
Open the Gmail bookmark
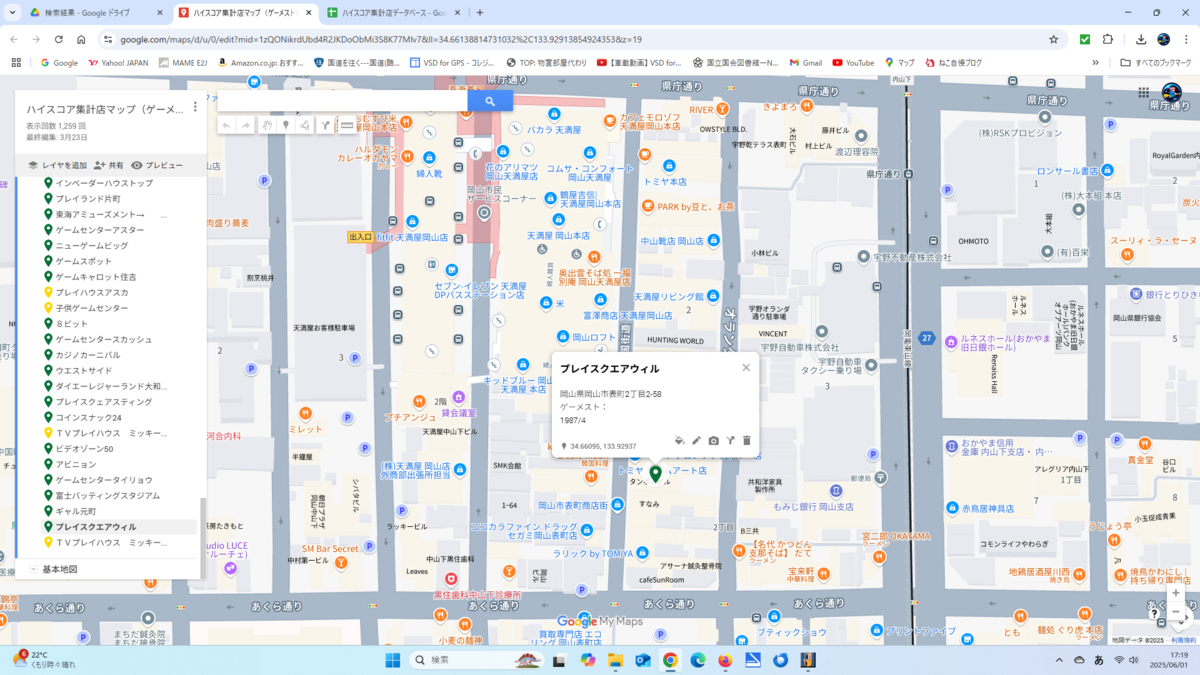(x=804, y=62)
